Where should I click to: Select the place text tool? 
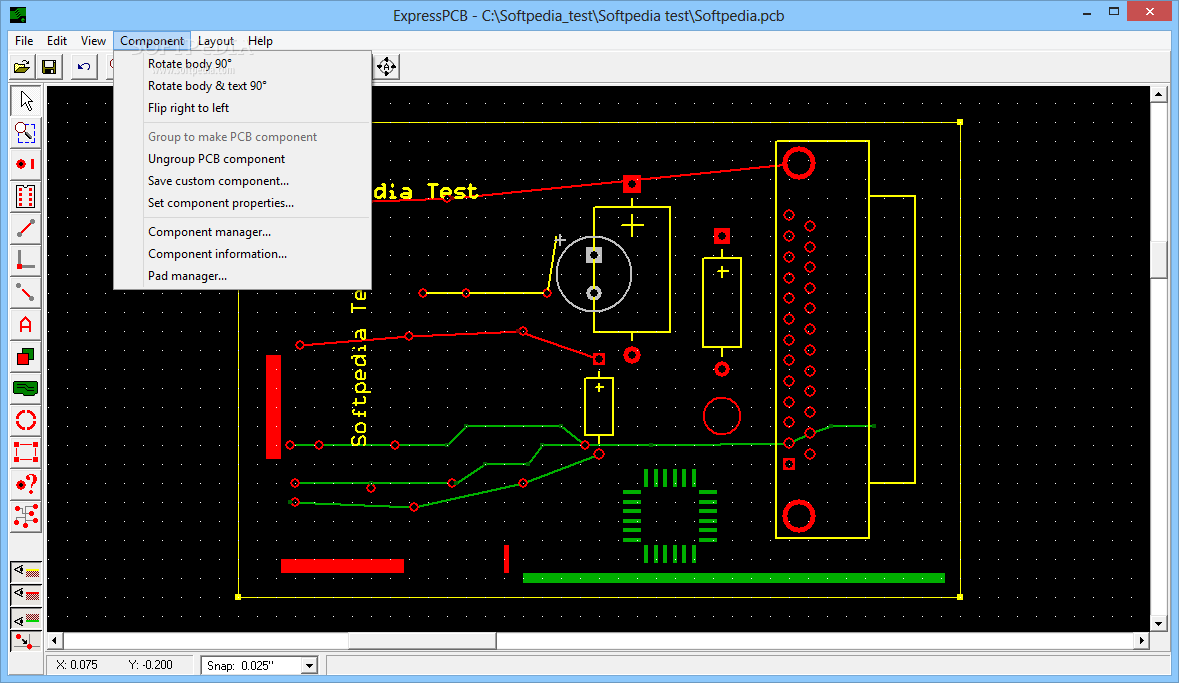tap(26, 324)
